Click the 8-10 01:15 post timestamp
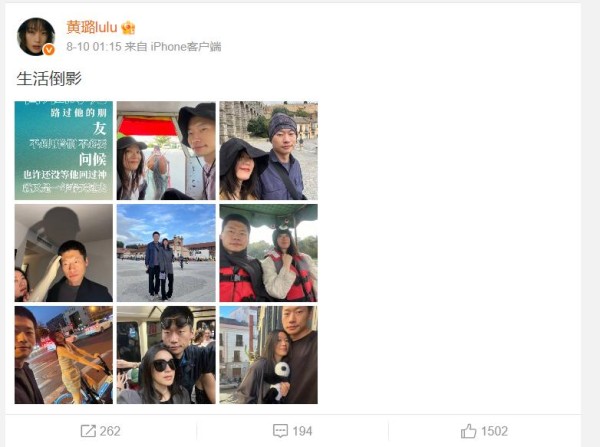Image resolution: width=600 pixels, height=447 pixels. click(93, 47)
